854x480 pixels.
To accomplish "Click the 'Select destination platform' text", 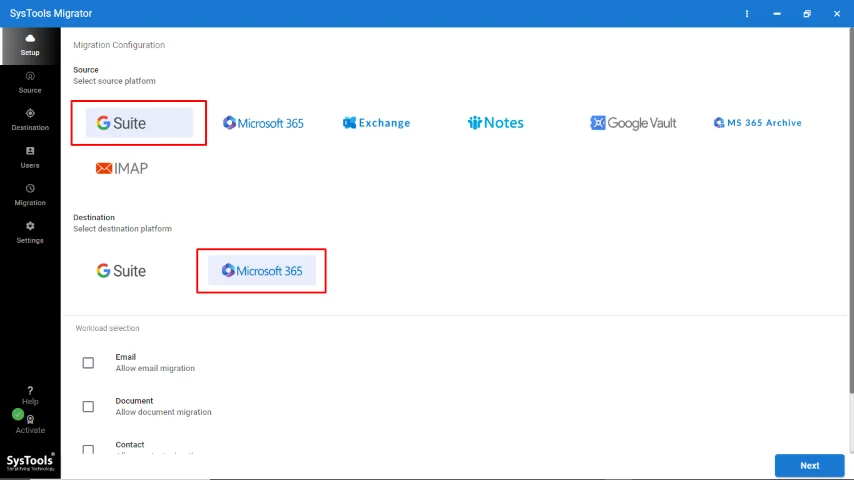I will (123, 229).
